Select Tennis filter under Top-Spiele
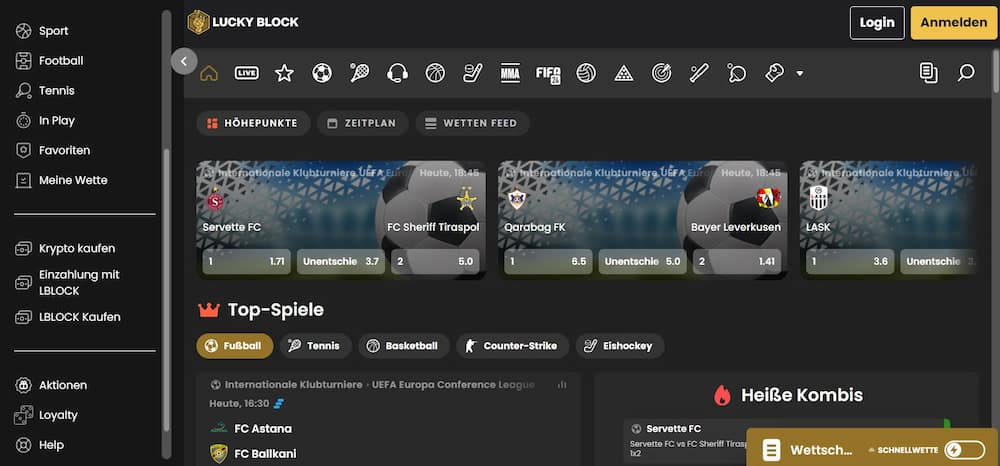Image resolution: width=1000 pixels, height=466 pixels. click(316, 346)
